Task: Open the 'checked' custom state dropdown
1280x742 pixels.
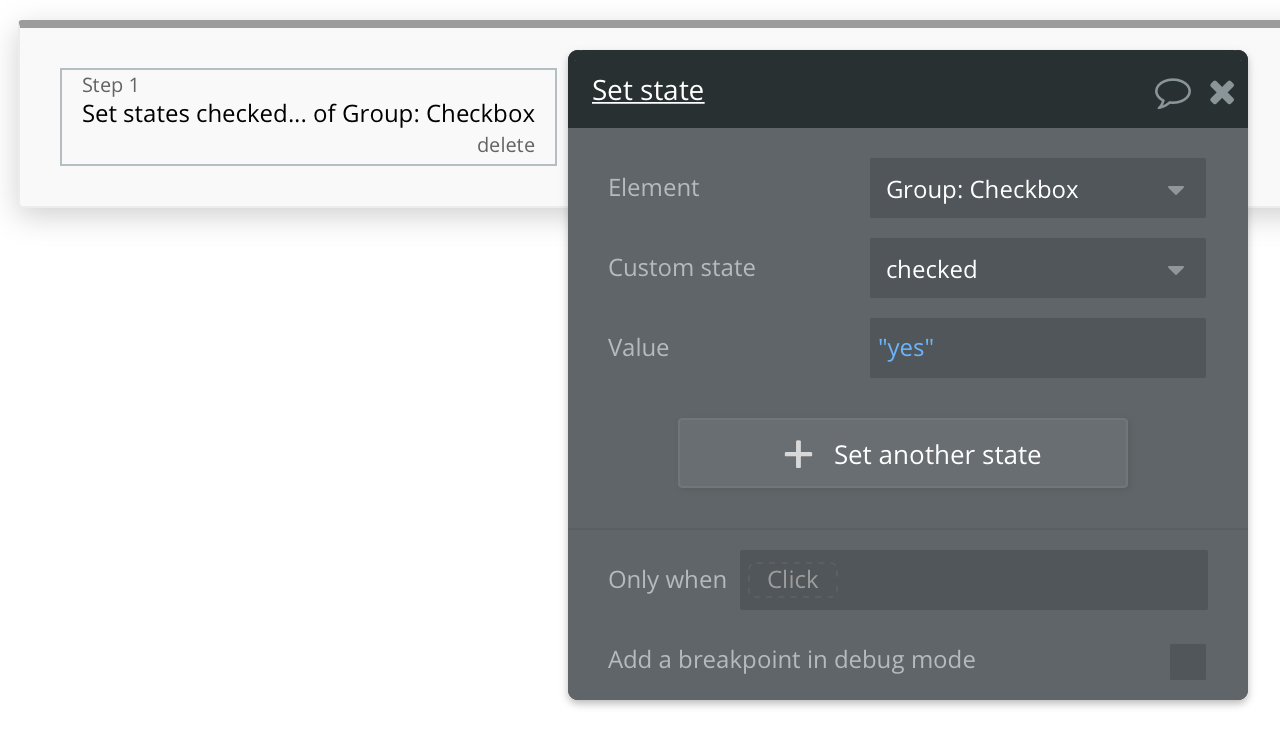Action: point(1020,269)
